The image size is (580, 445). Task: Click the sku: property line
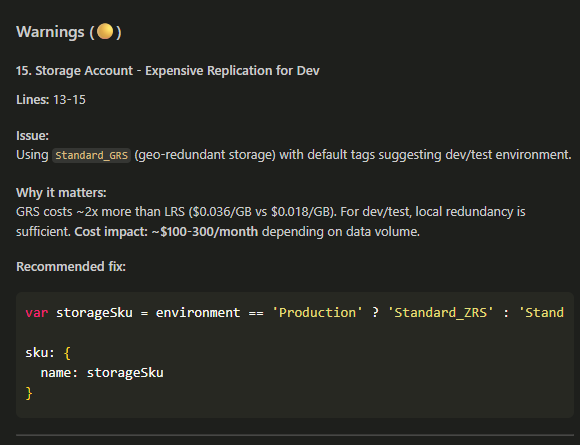tap(48, 353)
